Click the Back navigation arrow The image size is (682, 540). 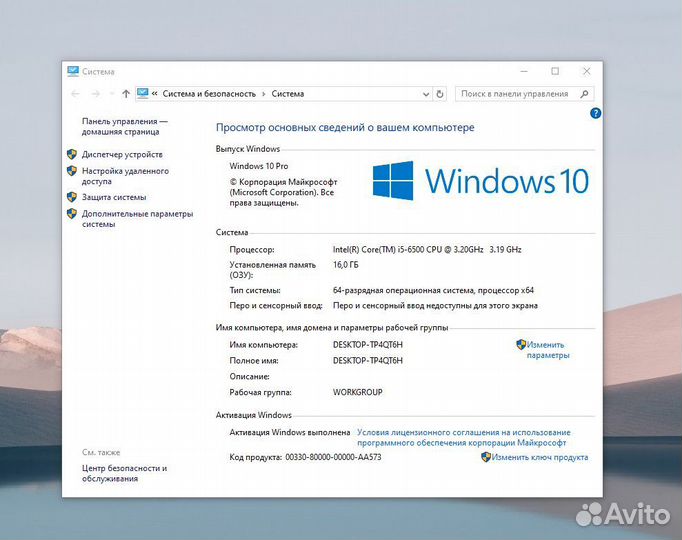[x=75, y=94]
